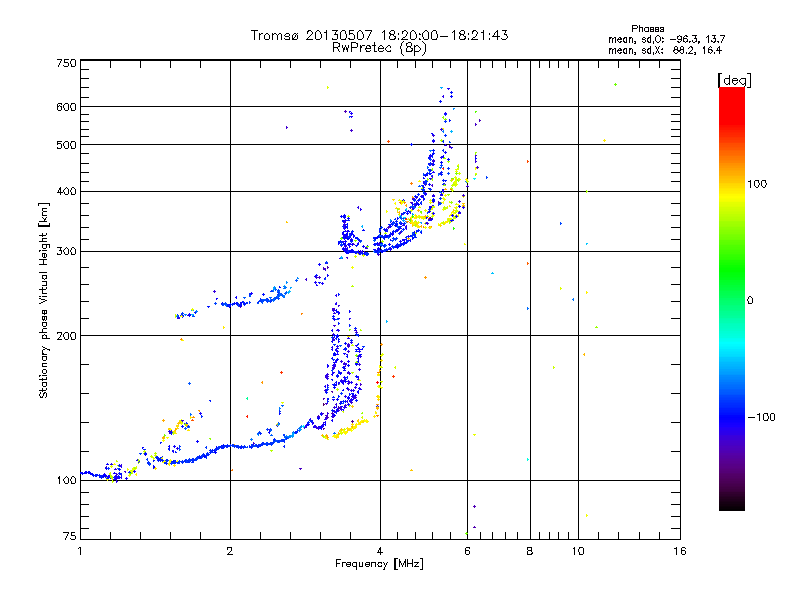Pick the black bottom of the colorbar
The height and width of the screenshot is (600, 800).
click(x=732, y=503)
